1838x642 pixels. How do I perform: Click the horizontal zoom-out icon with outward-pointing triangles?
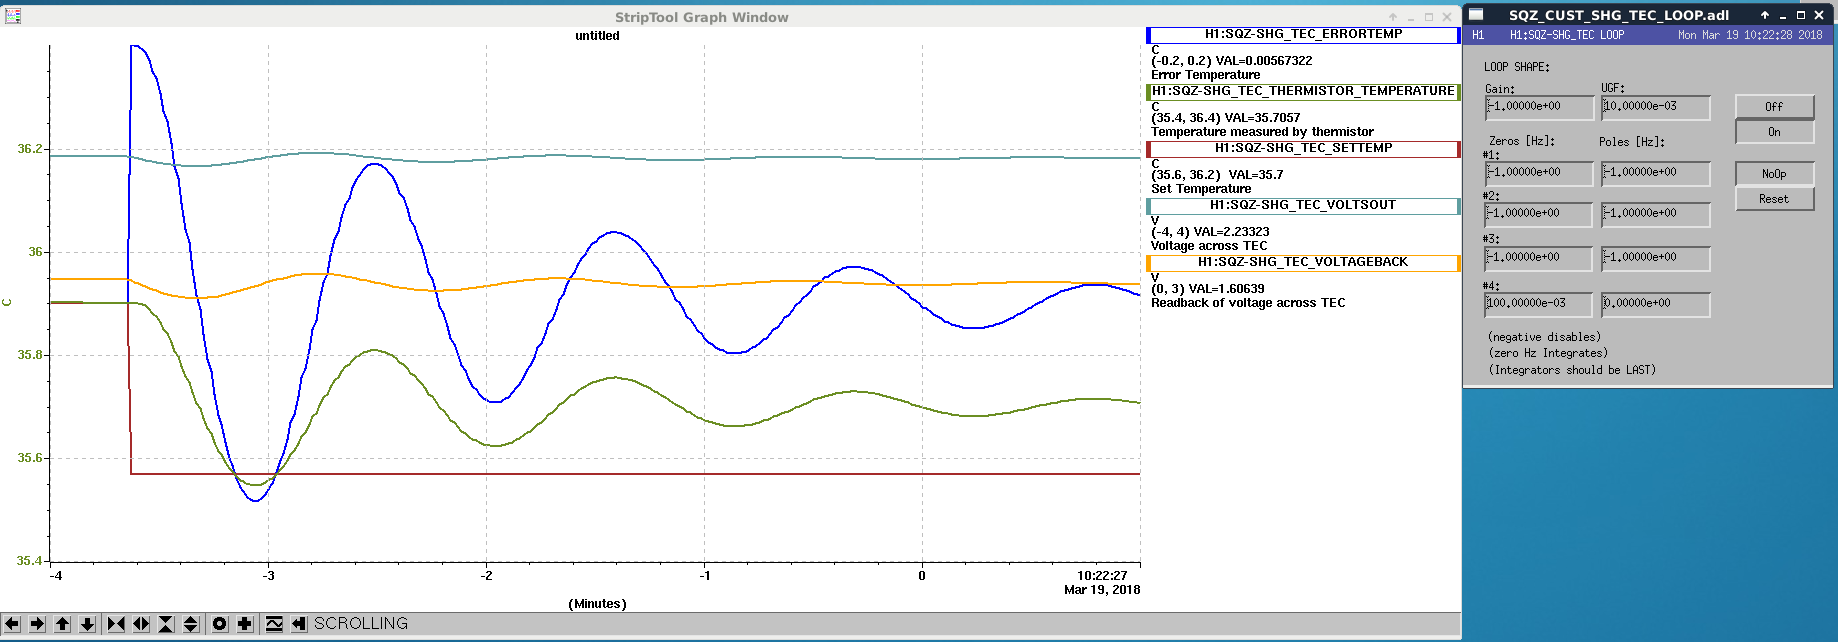141,624
